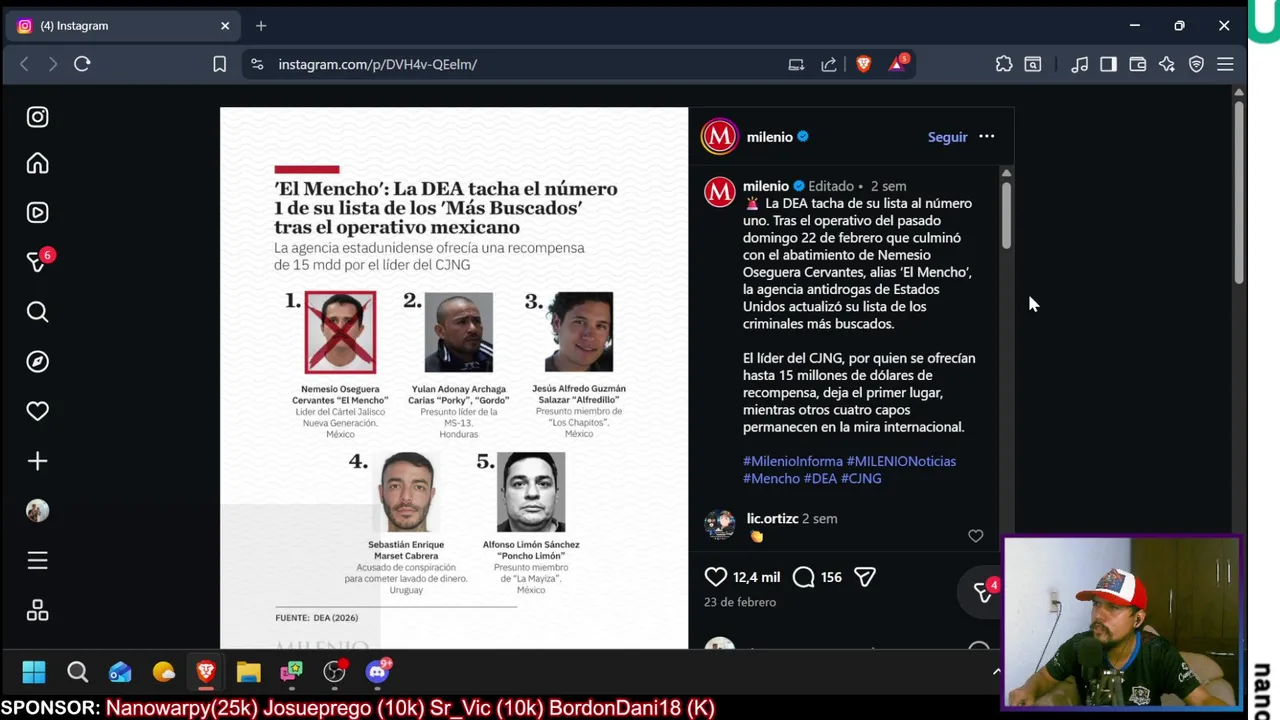Image resolution: width=1280 pixels, height=720 pixels.
Task: Close the Instagram tab
Action: [x=225, y=26]
